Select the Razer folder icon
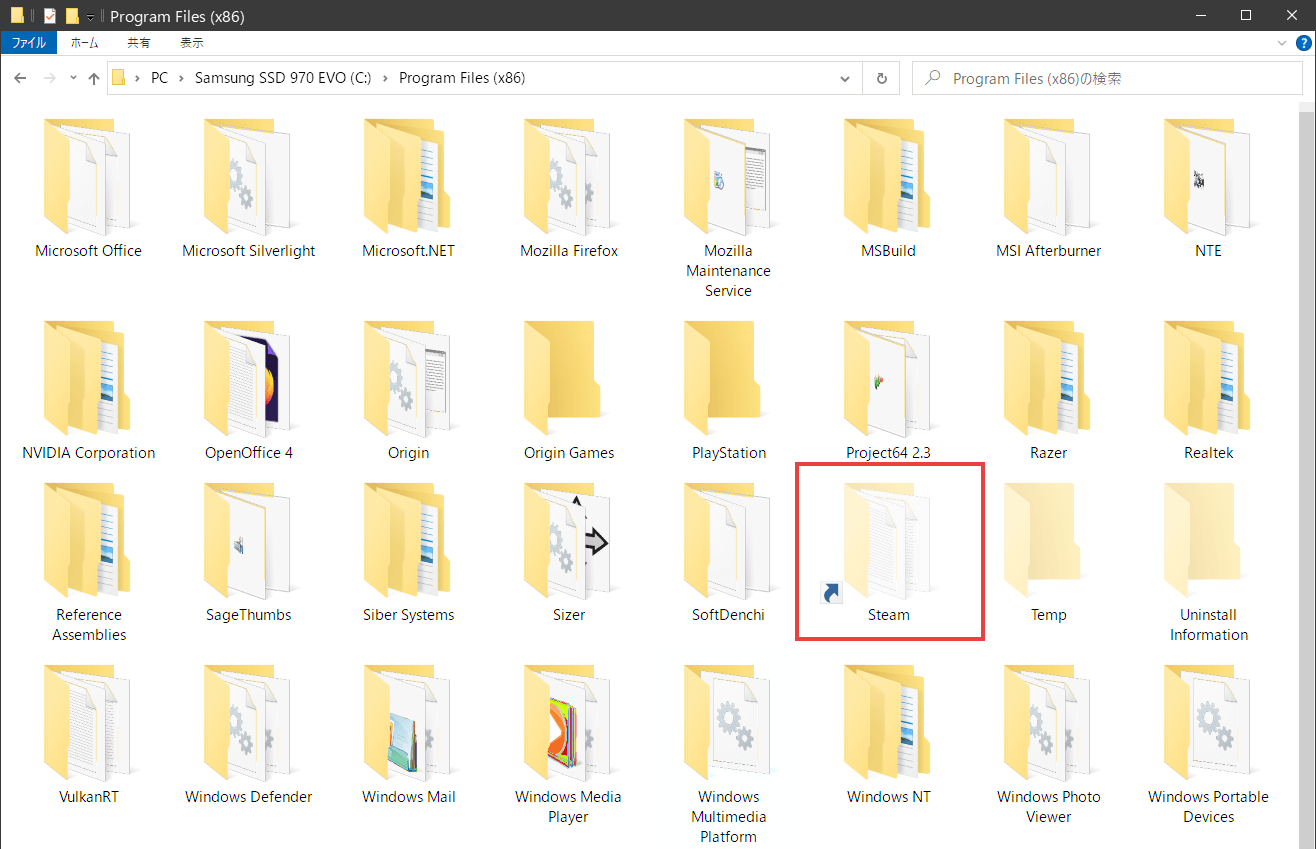Viewport: 1316px width, 849px height. point(1048,379)
